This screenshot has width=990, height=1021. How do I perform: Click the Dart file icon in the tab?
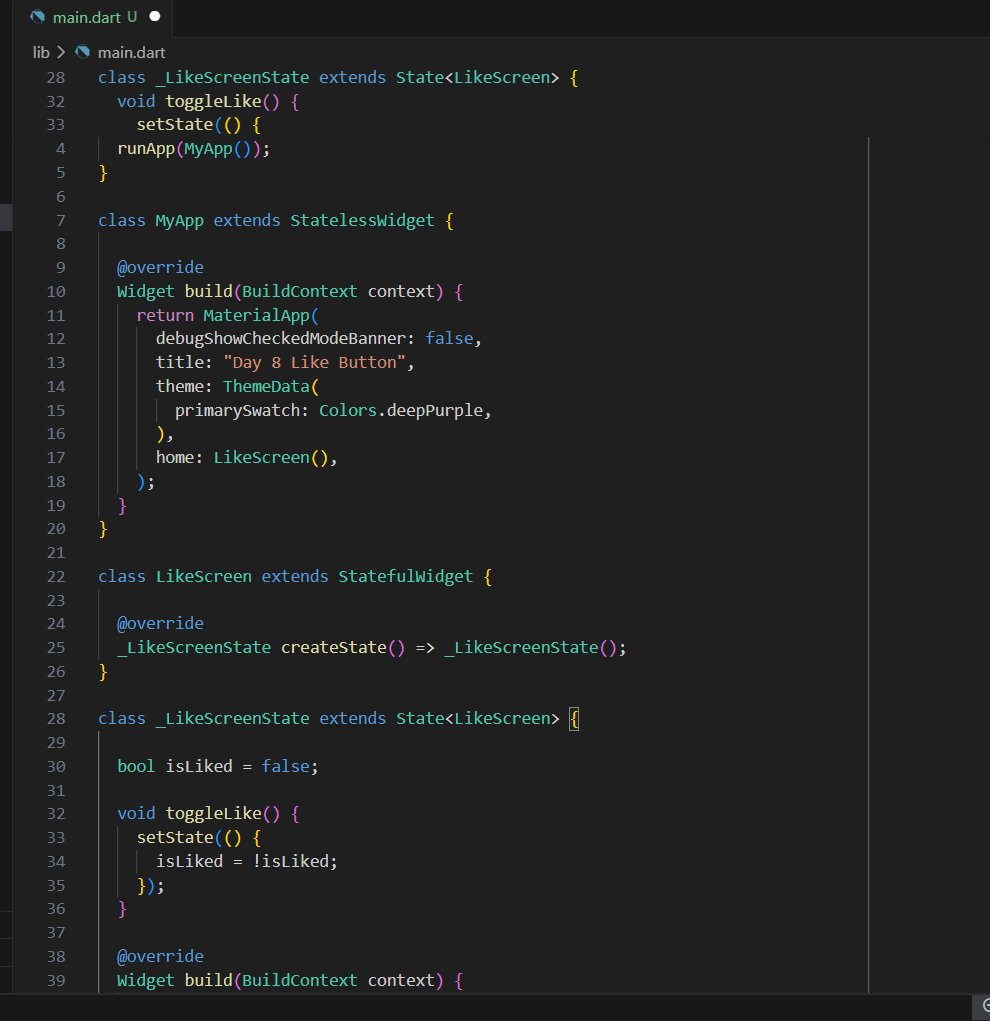38,17
